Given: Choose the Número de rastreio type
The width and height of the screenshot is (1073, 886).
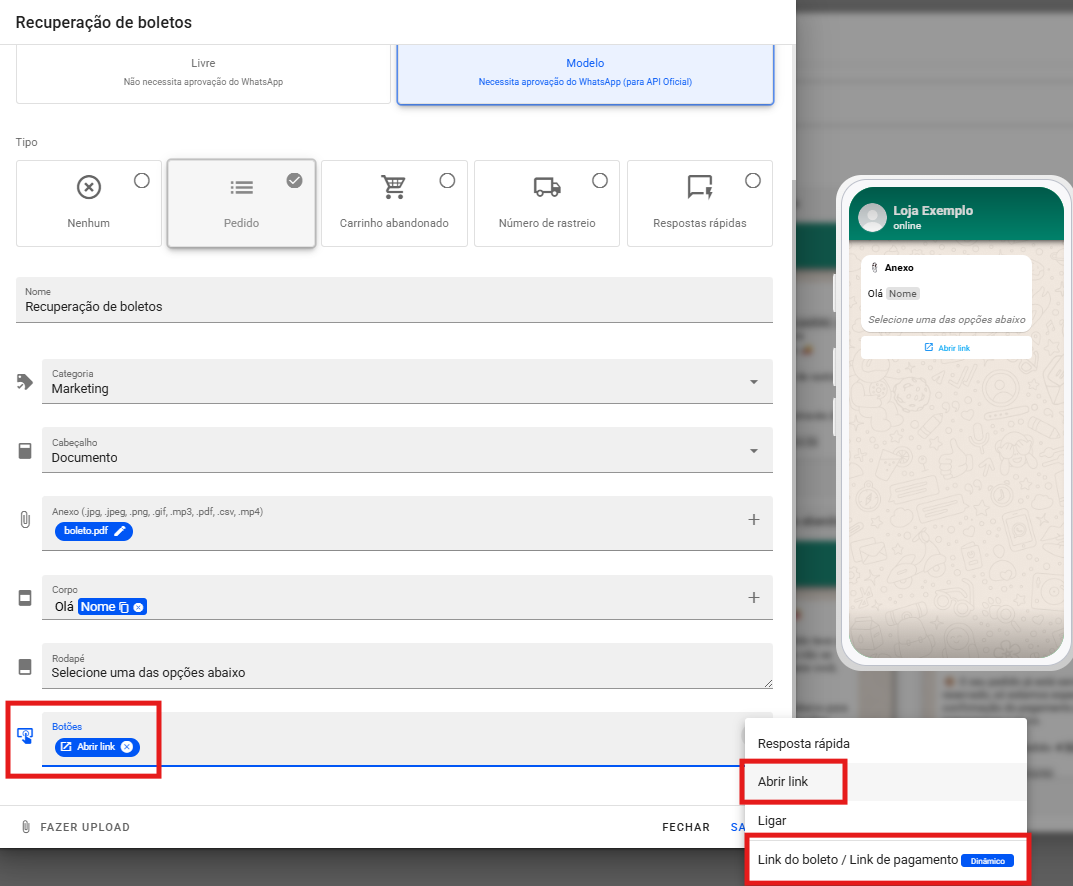Looking at the screenshot, I should (x=600, y=181).
